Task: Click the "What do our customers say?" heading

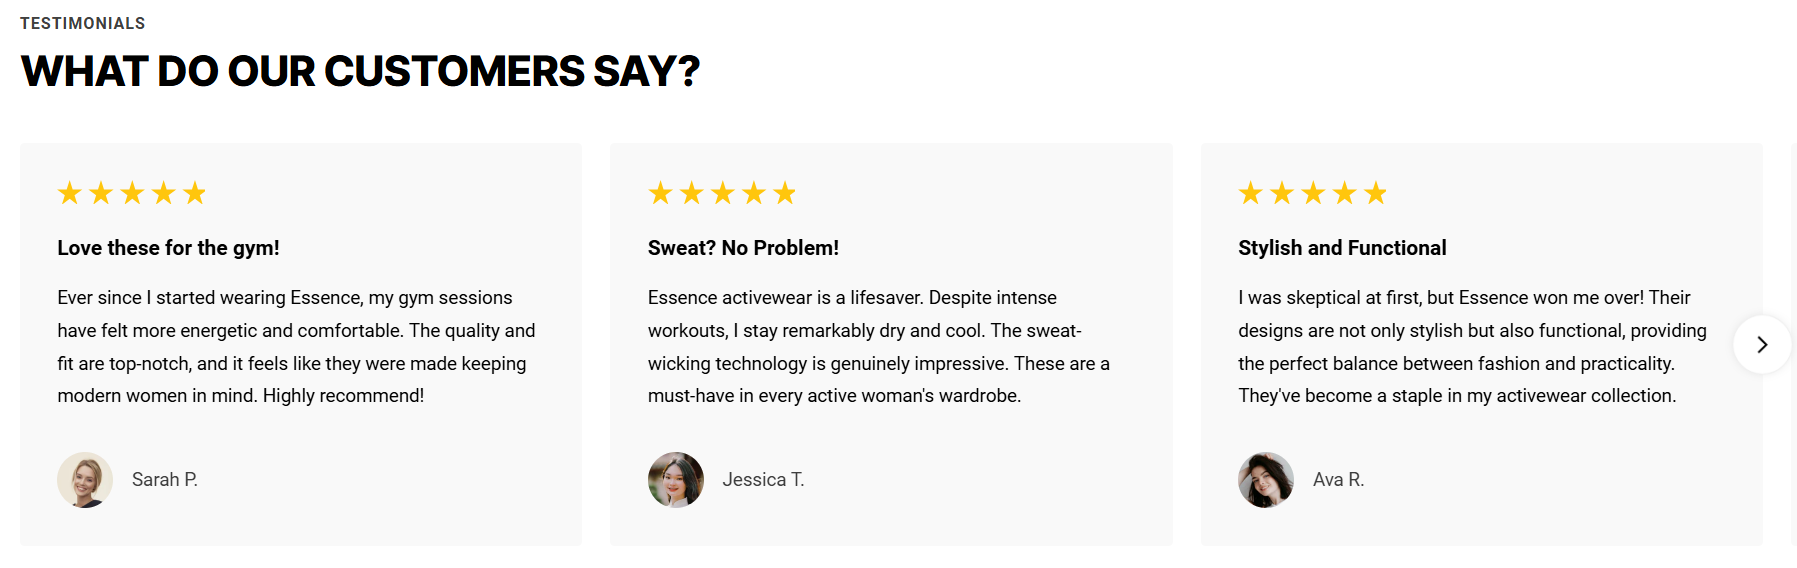Action: tap(360, 71)
